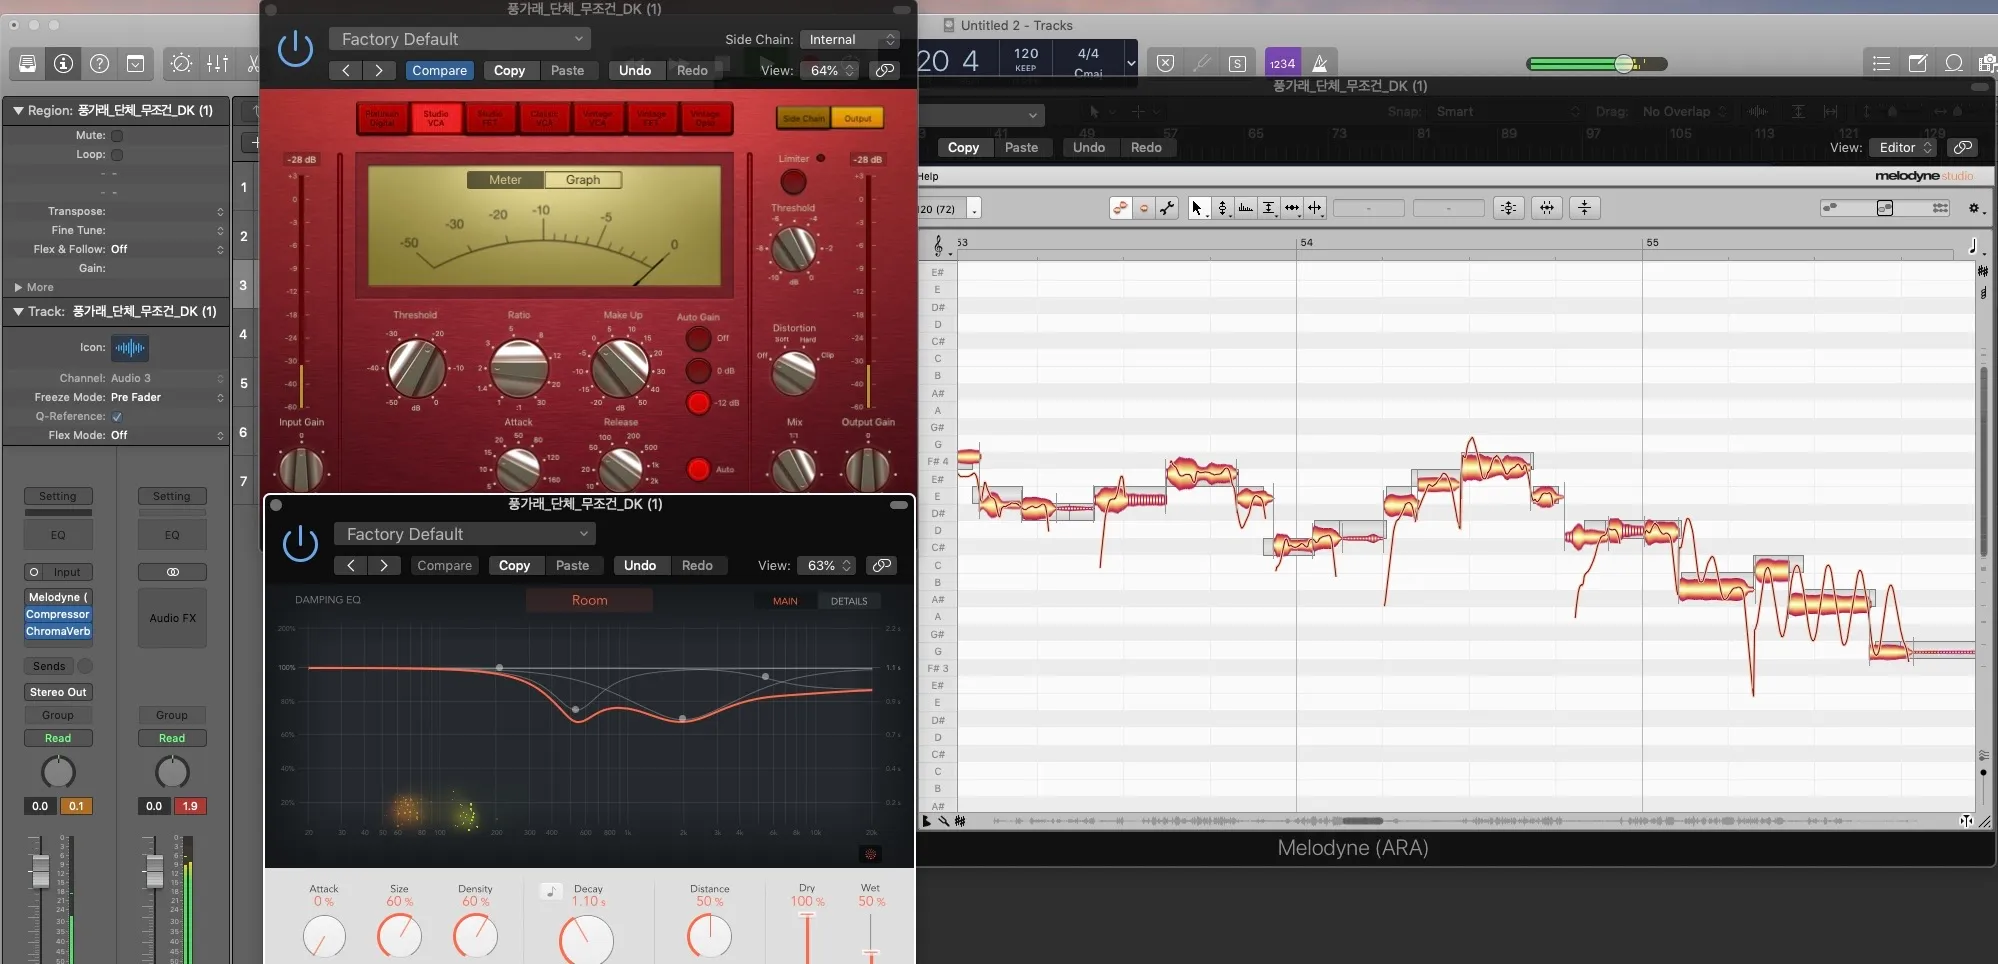Click Melodyne quantize time macro icon
The width and height of the screenshot is (1998, 964).
point(1547,208)
